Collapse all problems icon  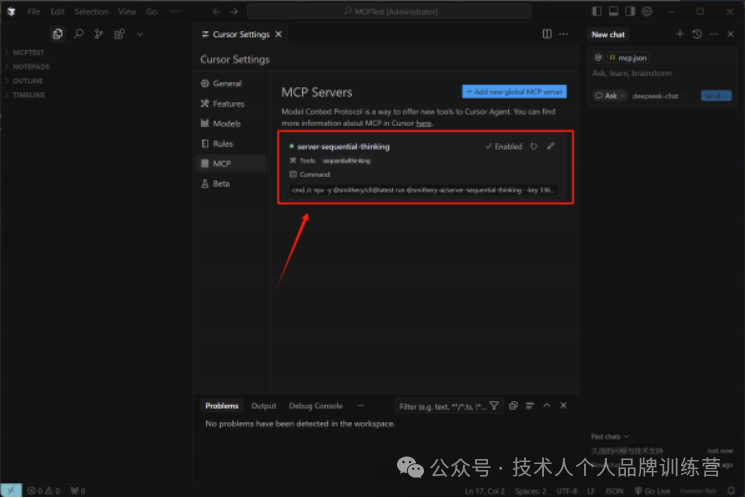(513, 406)
